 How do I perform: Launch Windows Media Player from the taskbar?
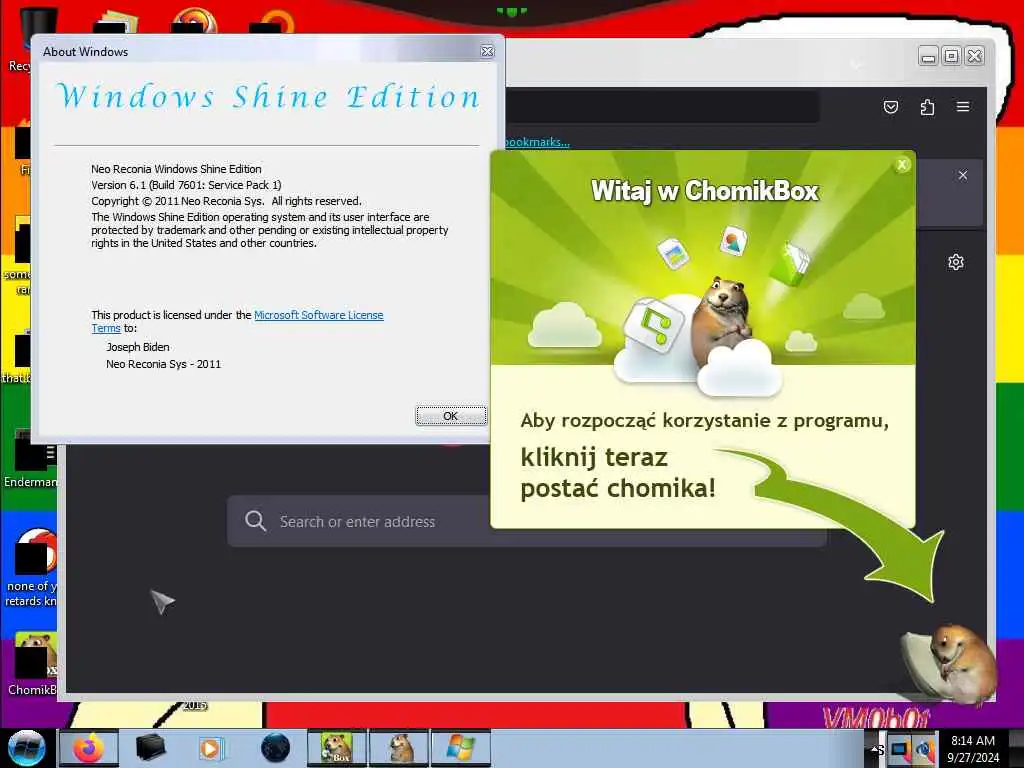[210, 748]
